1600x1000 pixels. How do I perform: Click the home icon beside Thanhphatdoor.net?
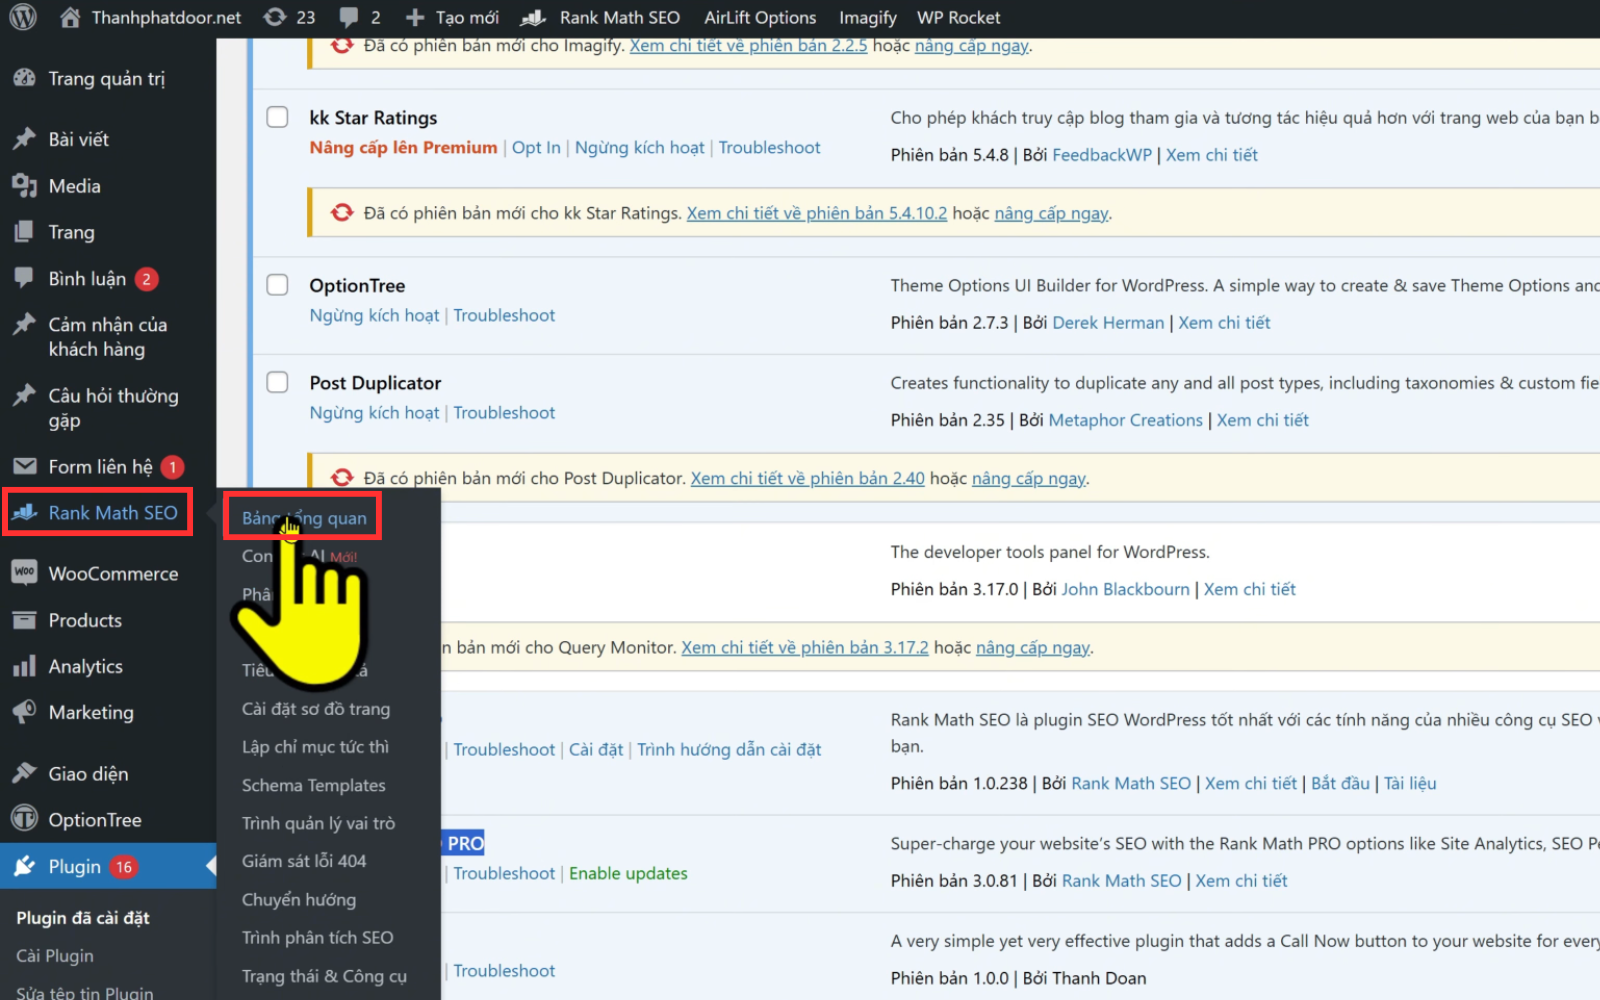70,17
